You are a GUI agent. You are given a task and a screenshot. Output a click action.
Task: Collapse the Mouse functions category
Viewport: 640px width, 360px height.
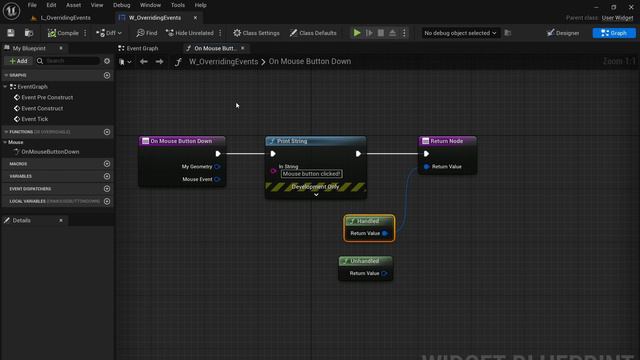click(5, 142)
